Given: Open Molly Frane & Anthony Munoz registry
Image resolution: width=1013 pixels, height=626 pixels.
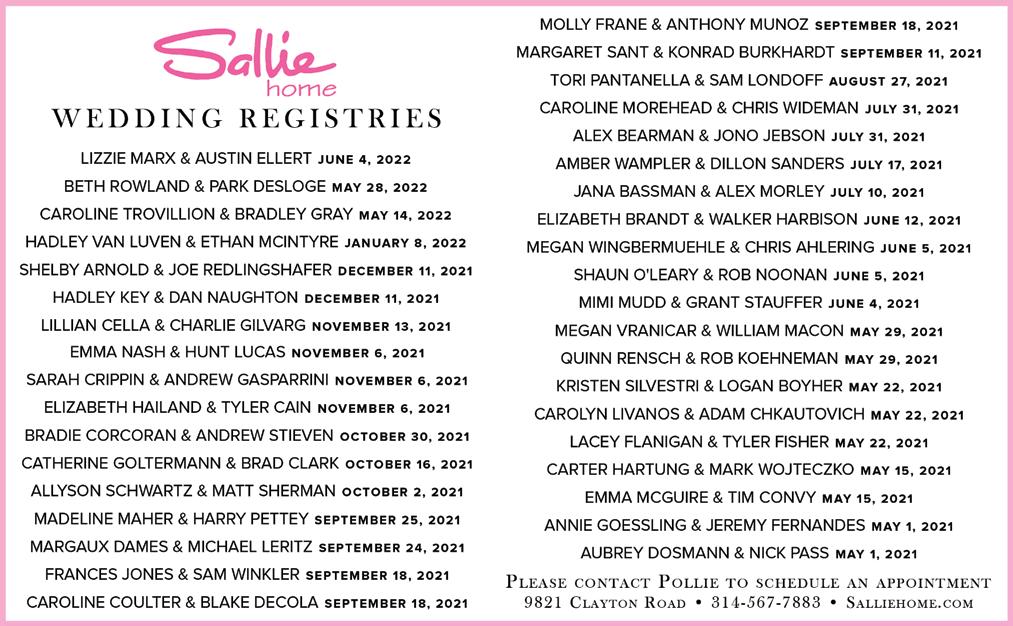Looking at the screenshot, I should (x=749, y=25).
